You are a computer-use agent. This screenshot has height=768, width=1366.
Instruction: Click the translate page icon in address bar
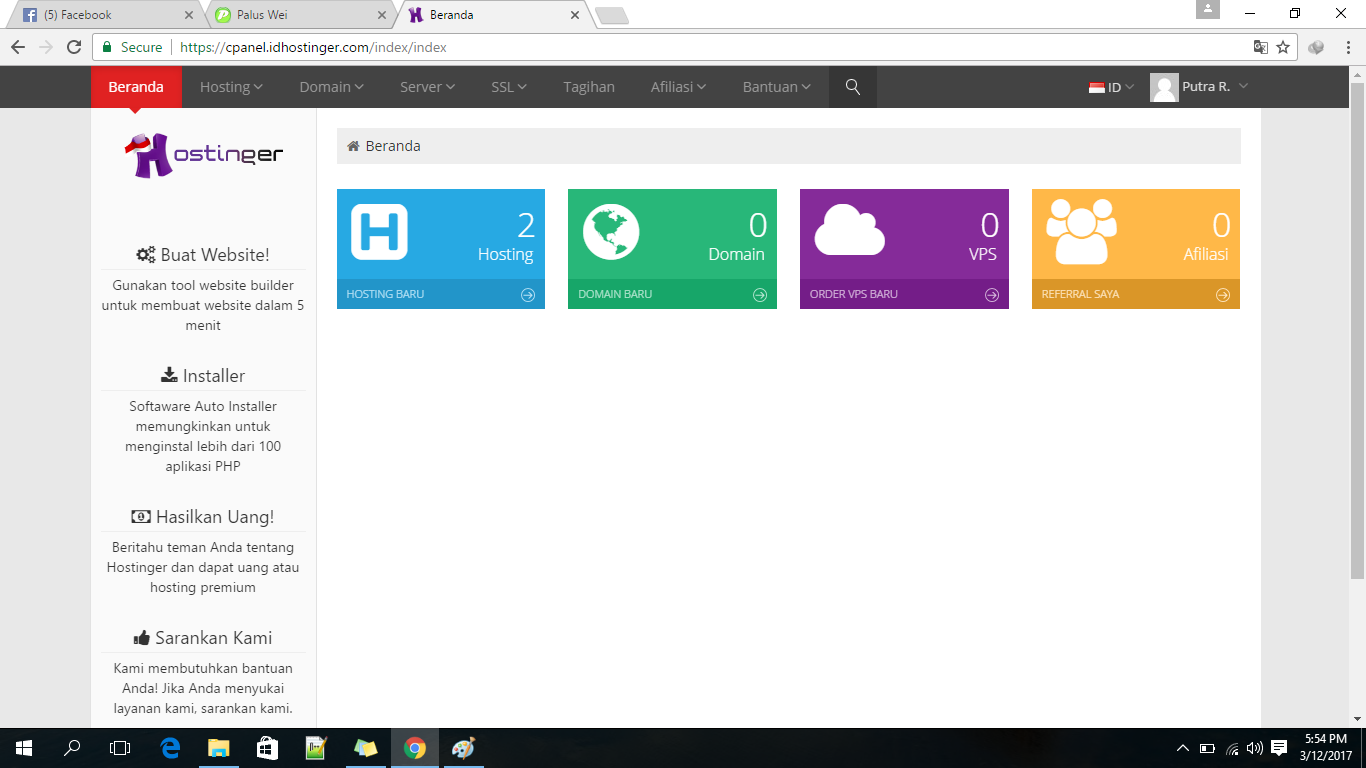pos(1261,47)
